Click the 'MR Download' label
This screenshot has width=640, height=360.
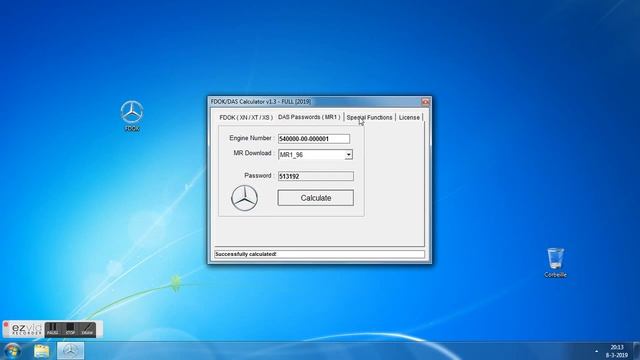pos(252,153)
